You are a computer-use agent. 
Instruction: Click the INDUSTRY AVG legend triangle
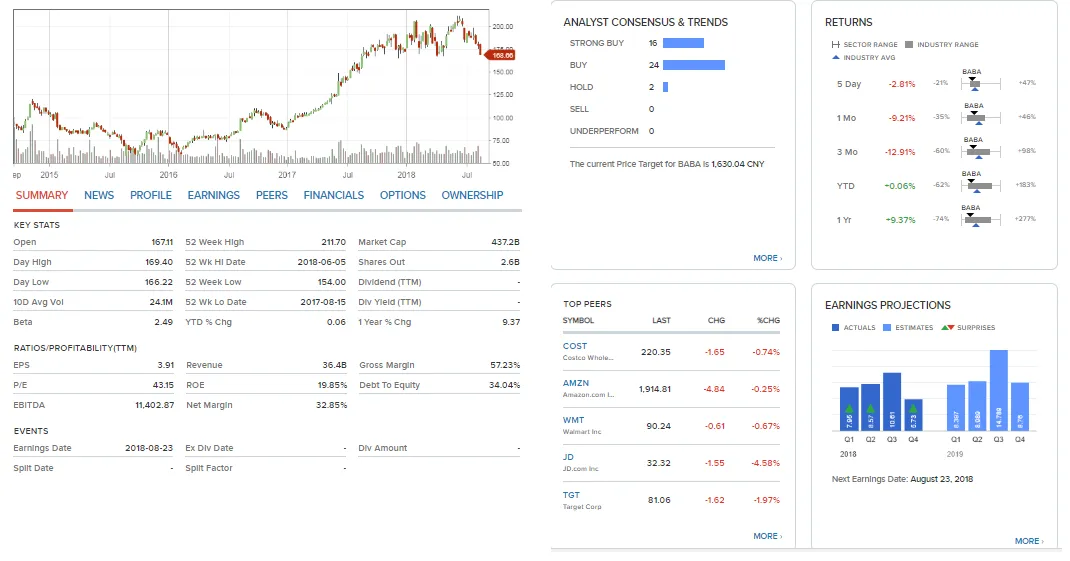836,57
